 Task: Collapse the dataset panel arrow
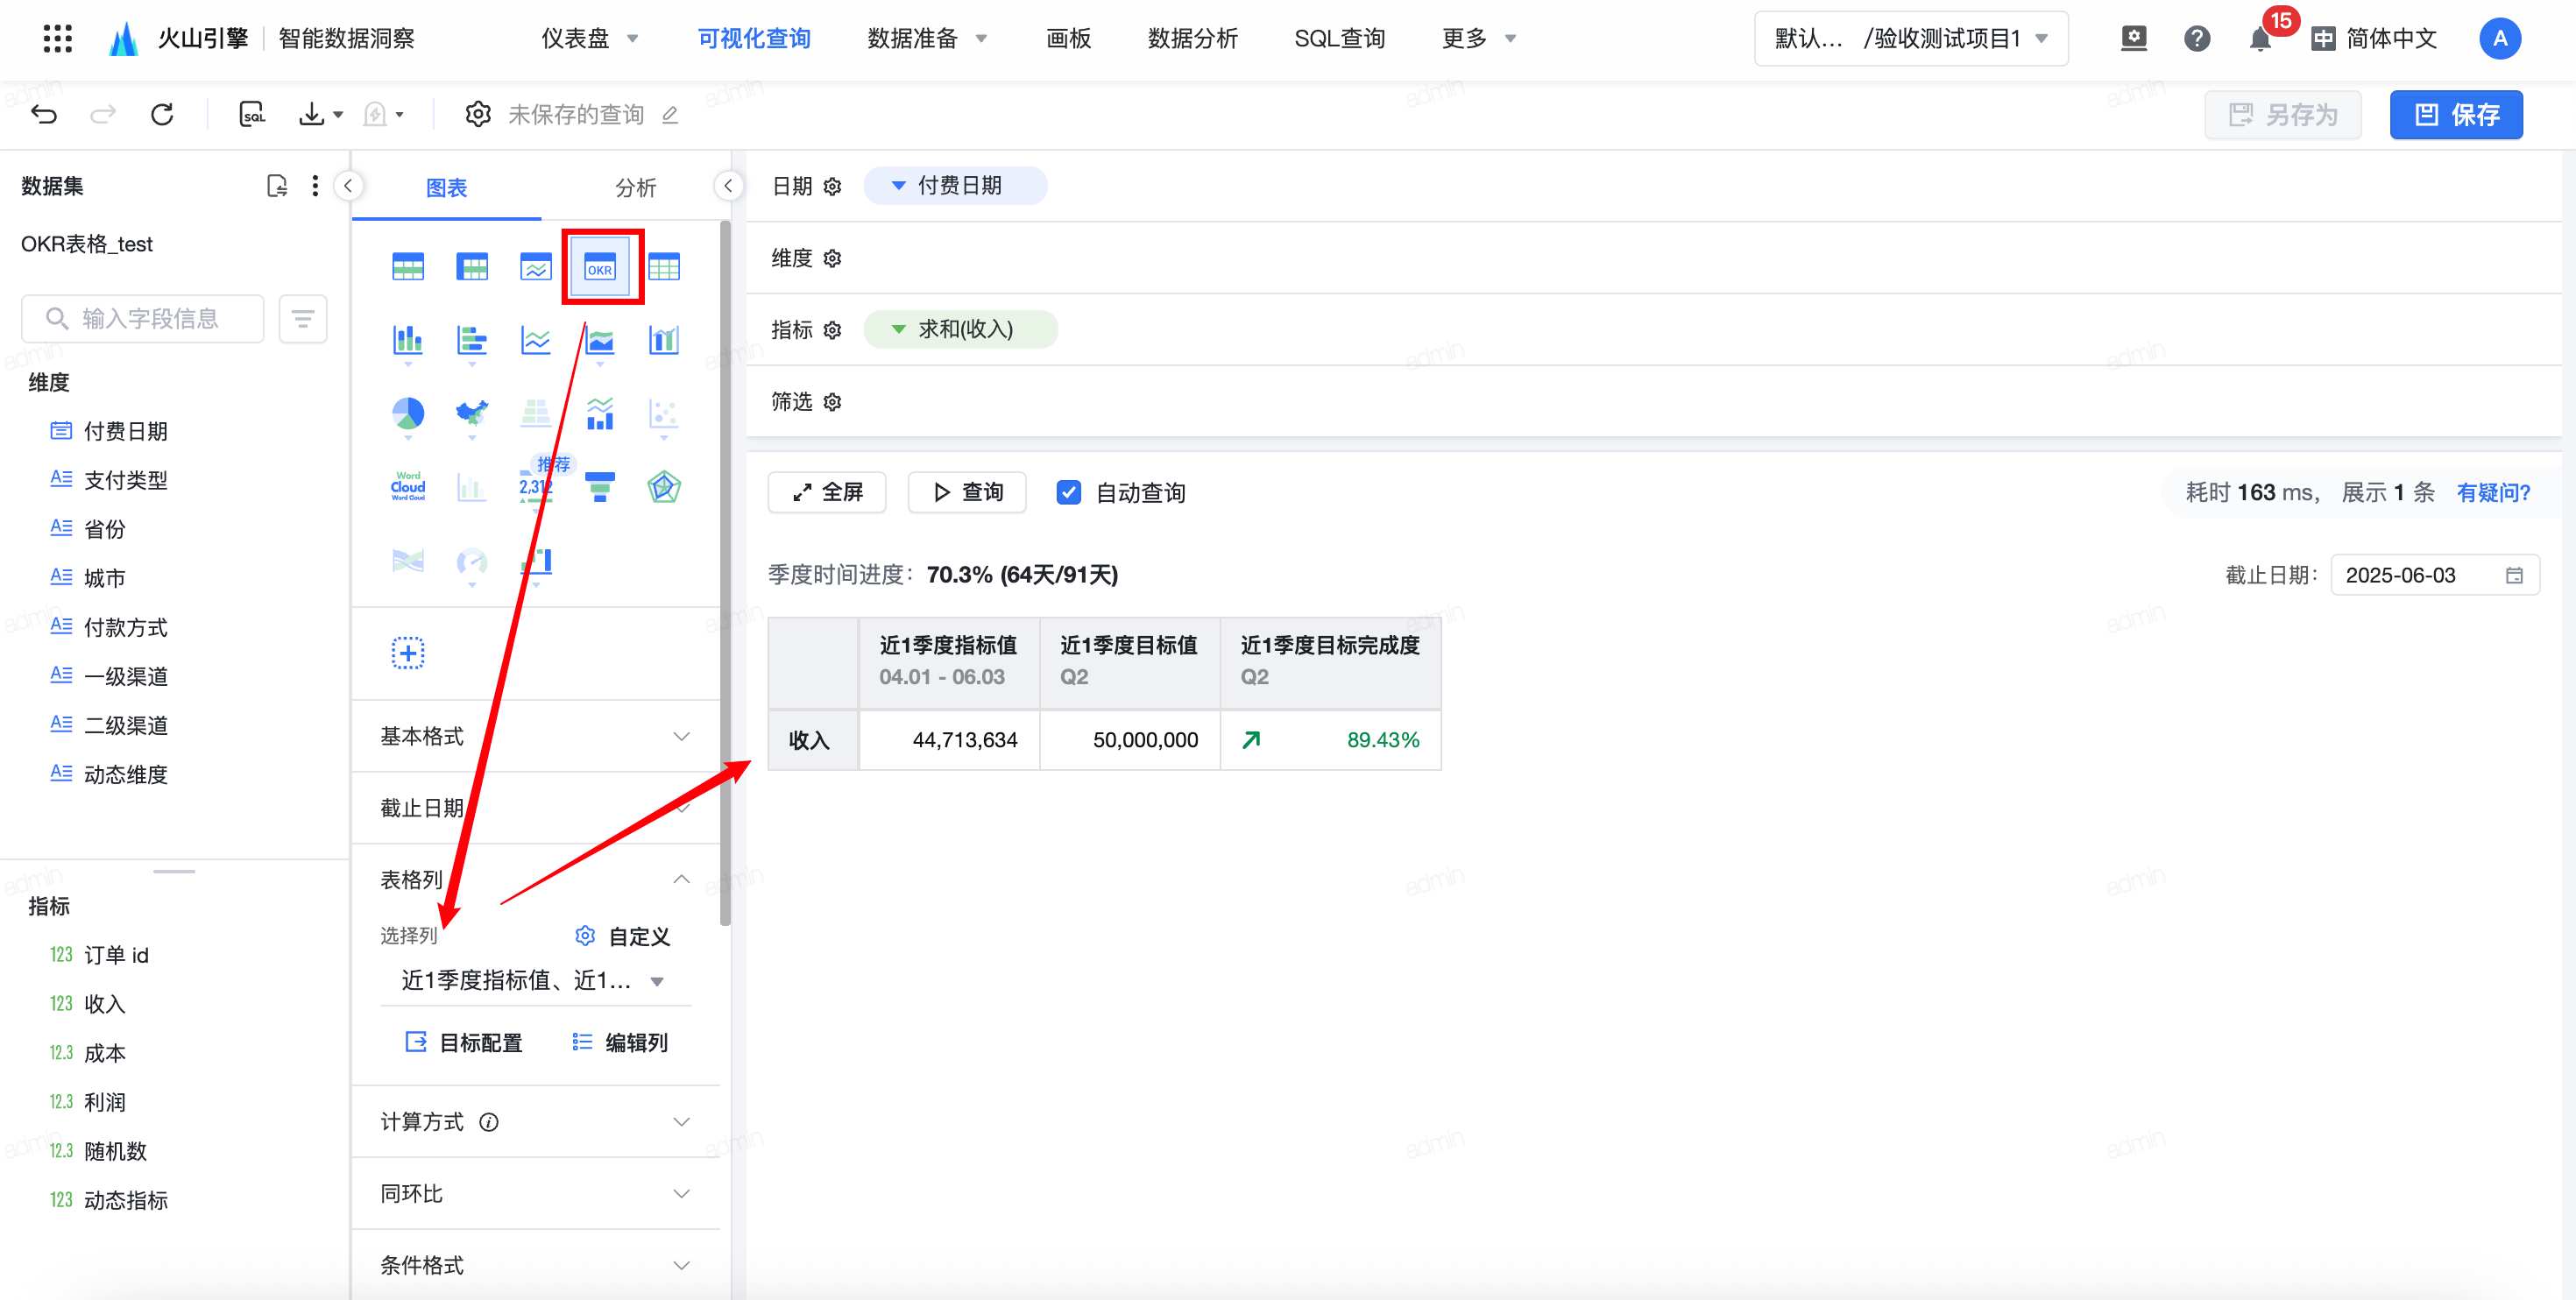tap(348, 186)
